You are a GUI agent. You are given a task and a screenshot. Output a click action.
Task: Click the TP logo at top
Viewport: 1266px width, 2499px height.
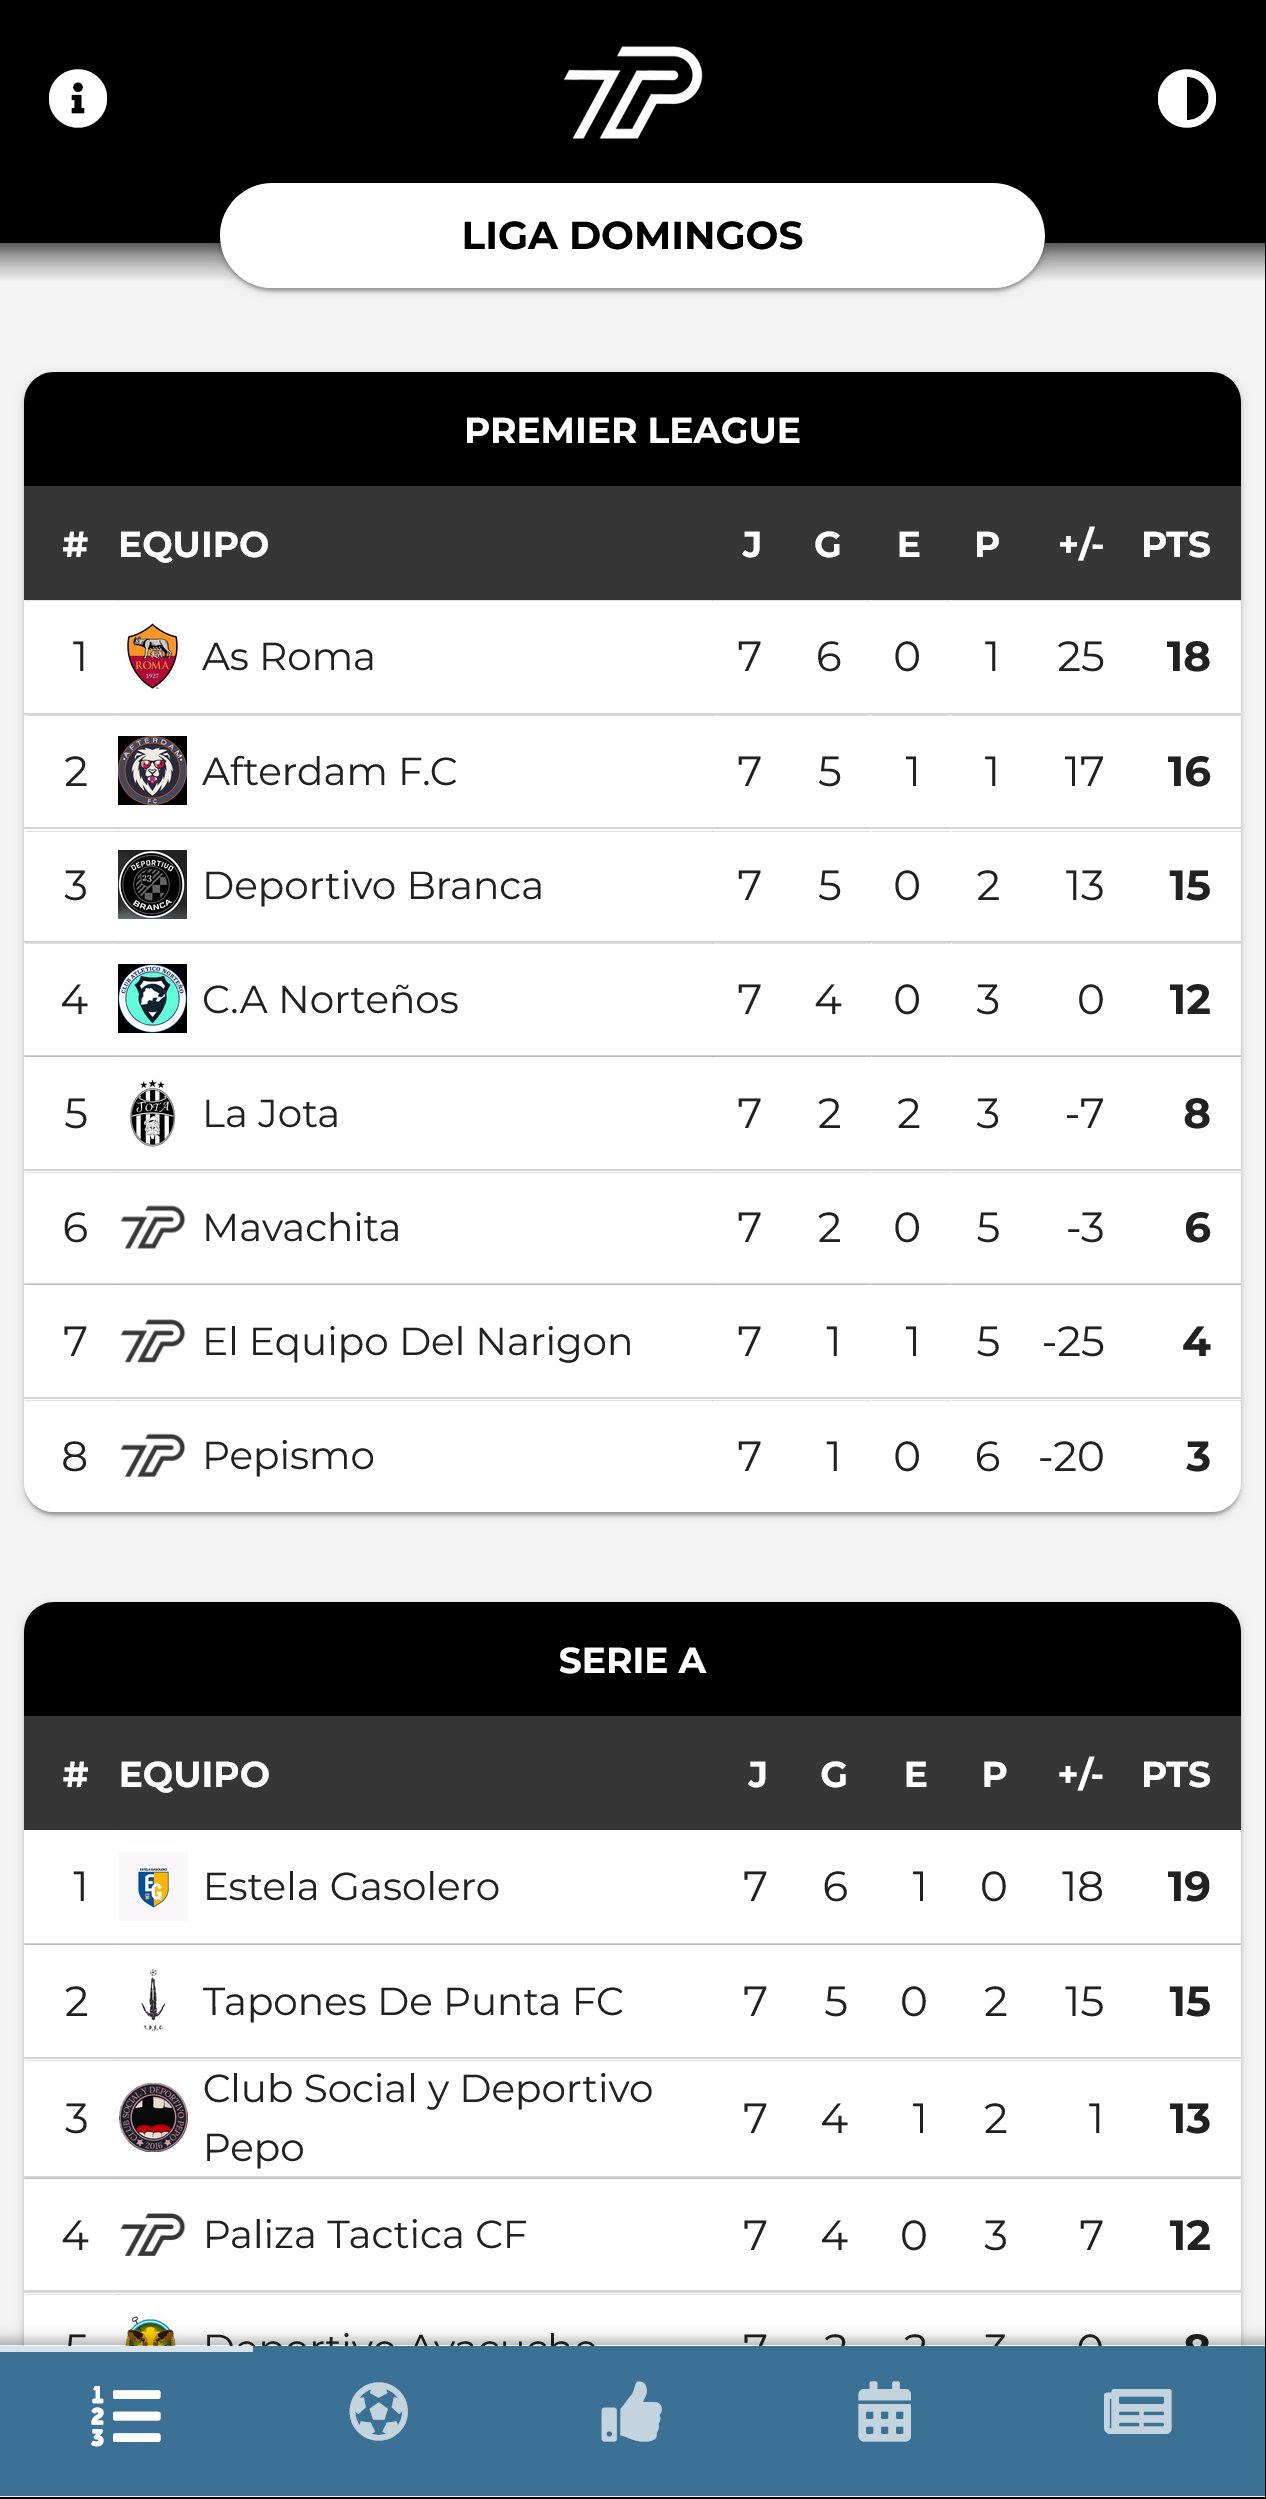point(632,92)
